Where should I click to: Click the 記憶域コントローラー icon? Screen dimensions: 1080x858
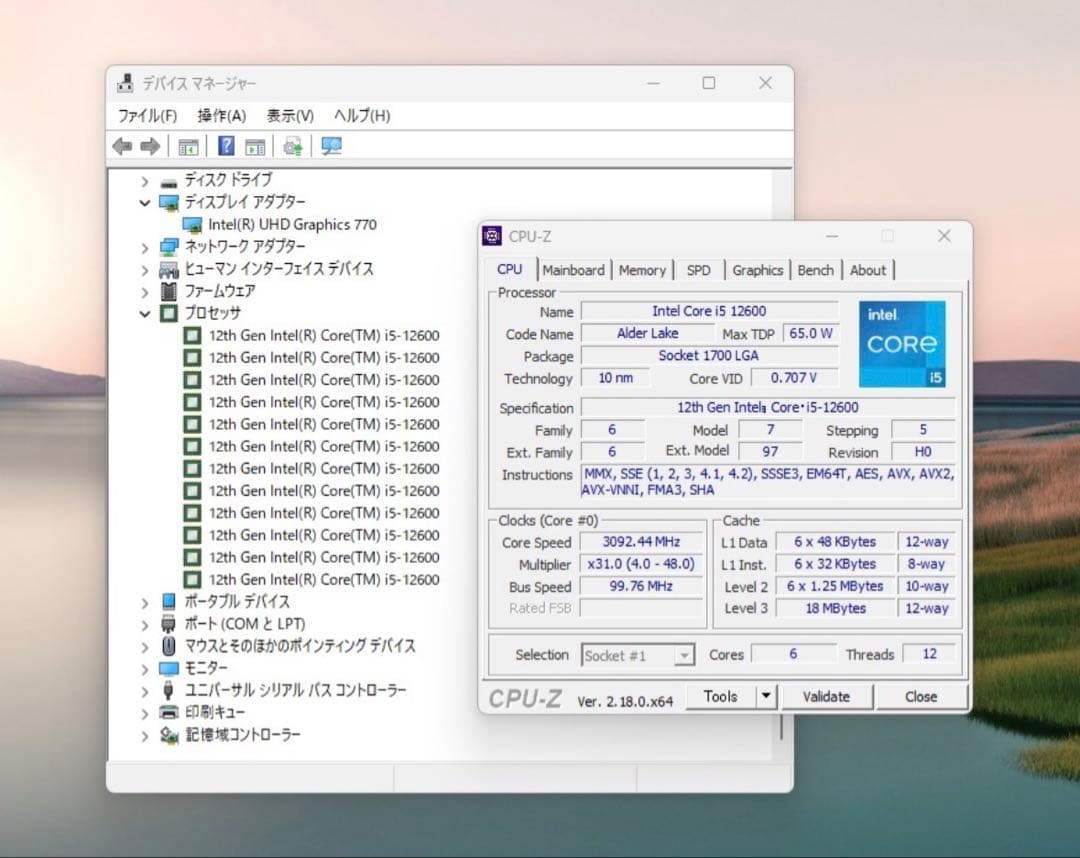click(169, 735)
